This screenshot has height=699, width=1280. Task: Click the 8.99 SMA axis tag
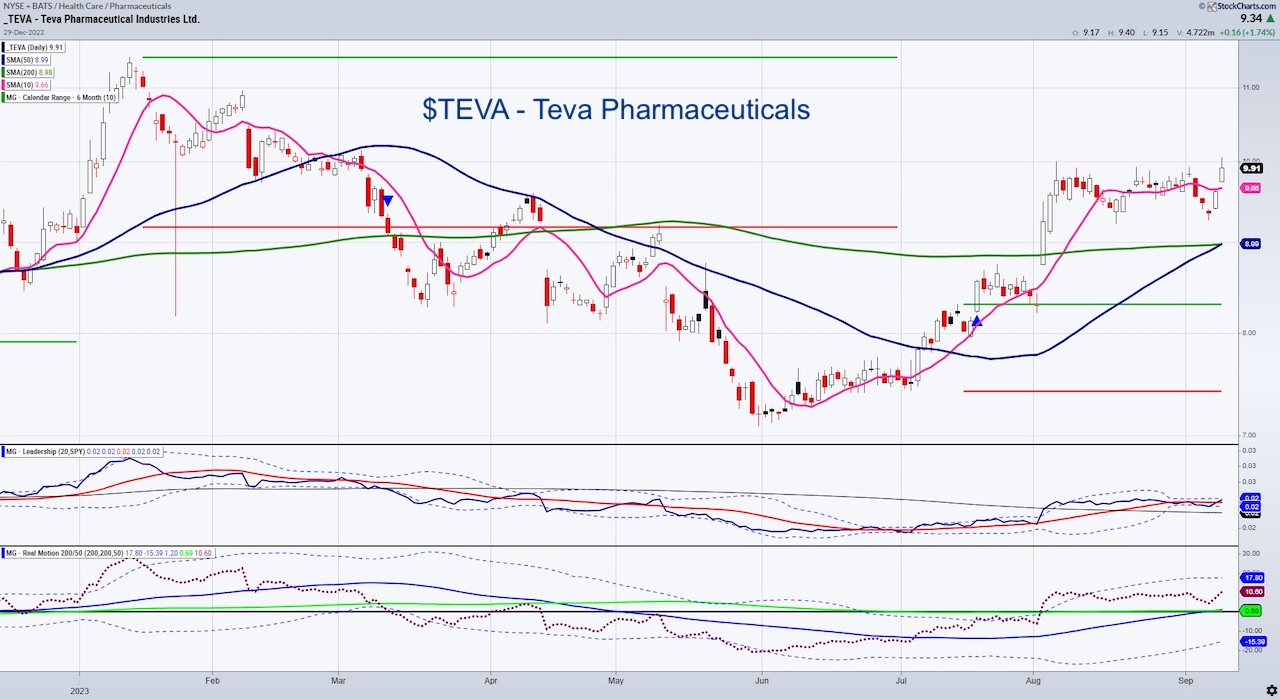(1251, 244)
